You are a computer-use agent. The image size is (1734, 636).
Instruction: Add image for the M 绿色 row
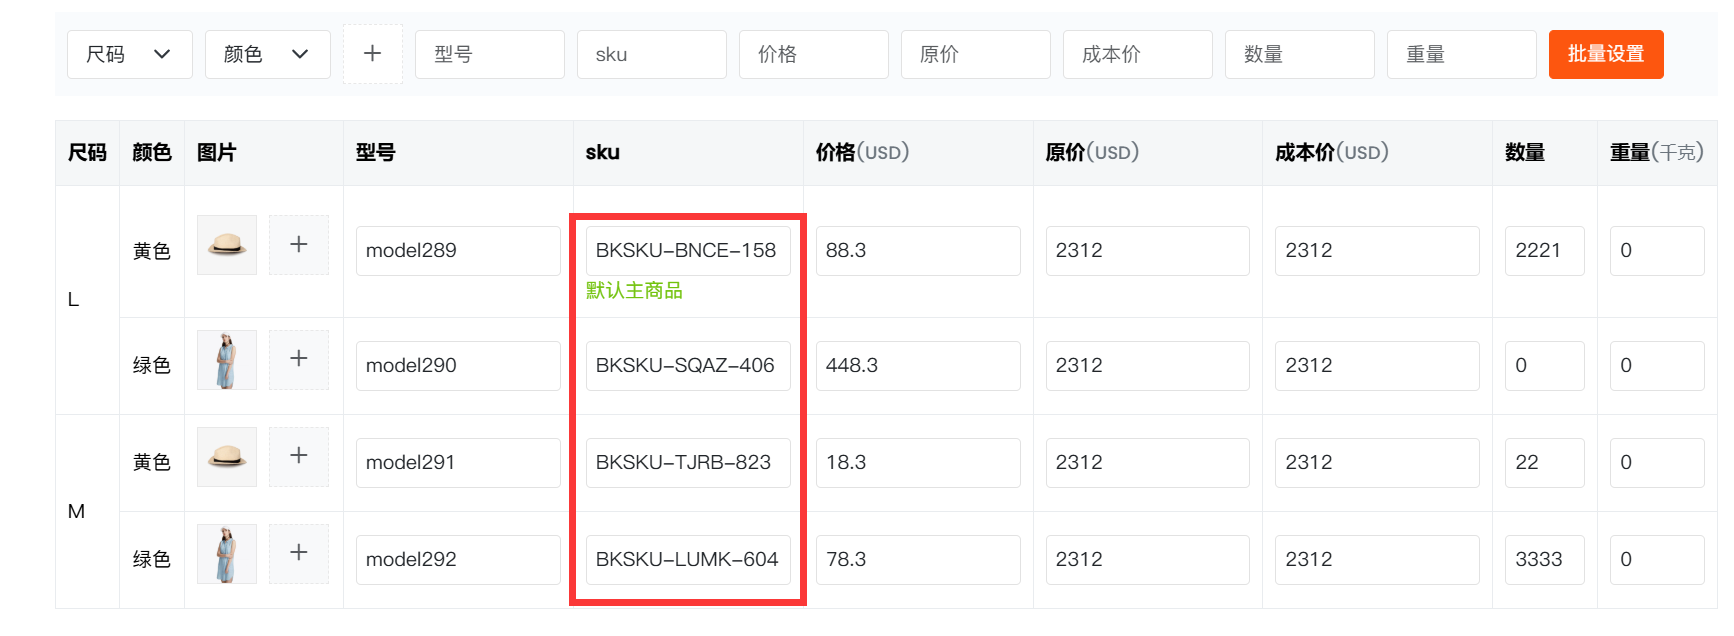[299, 553]
